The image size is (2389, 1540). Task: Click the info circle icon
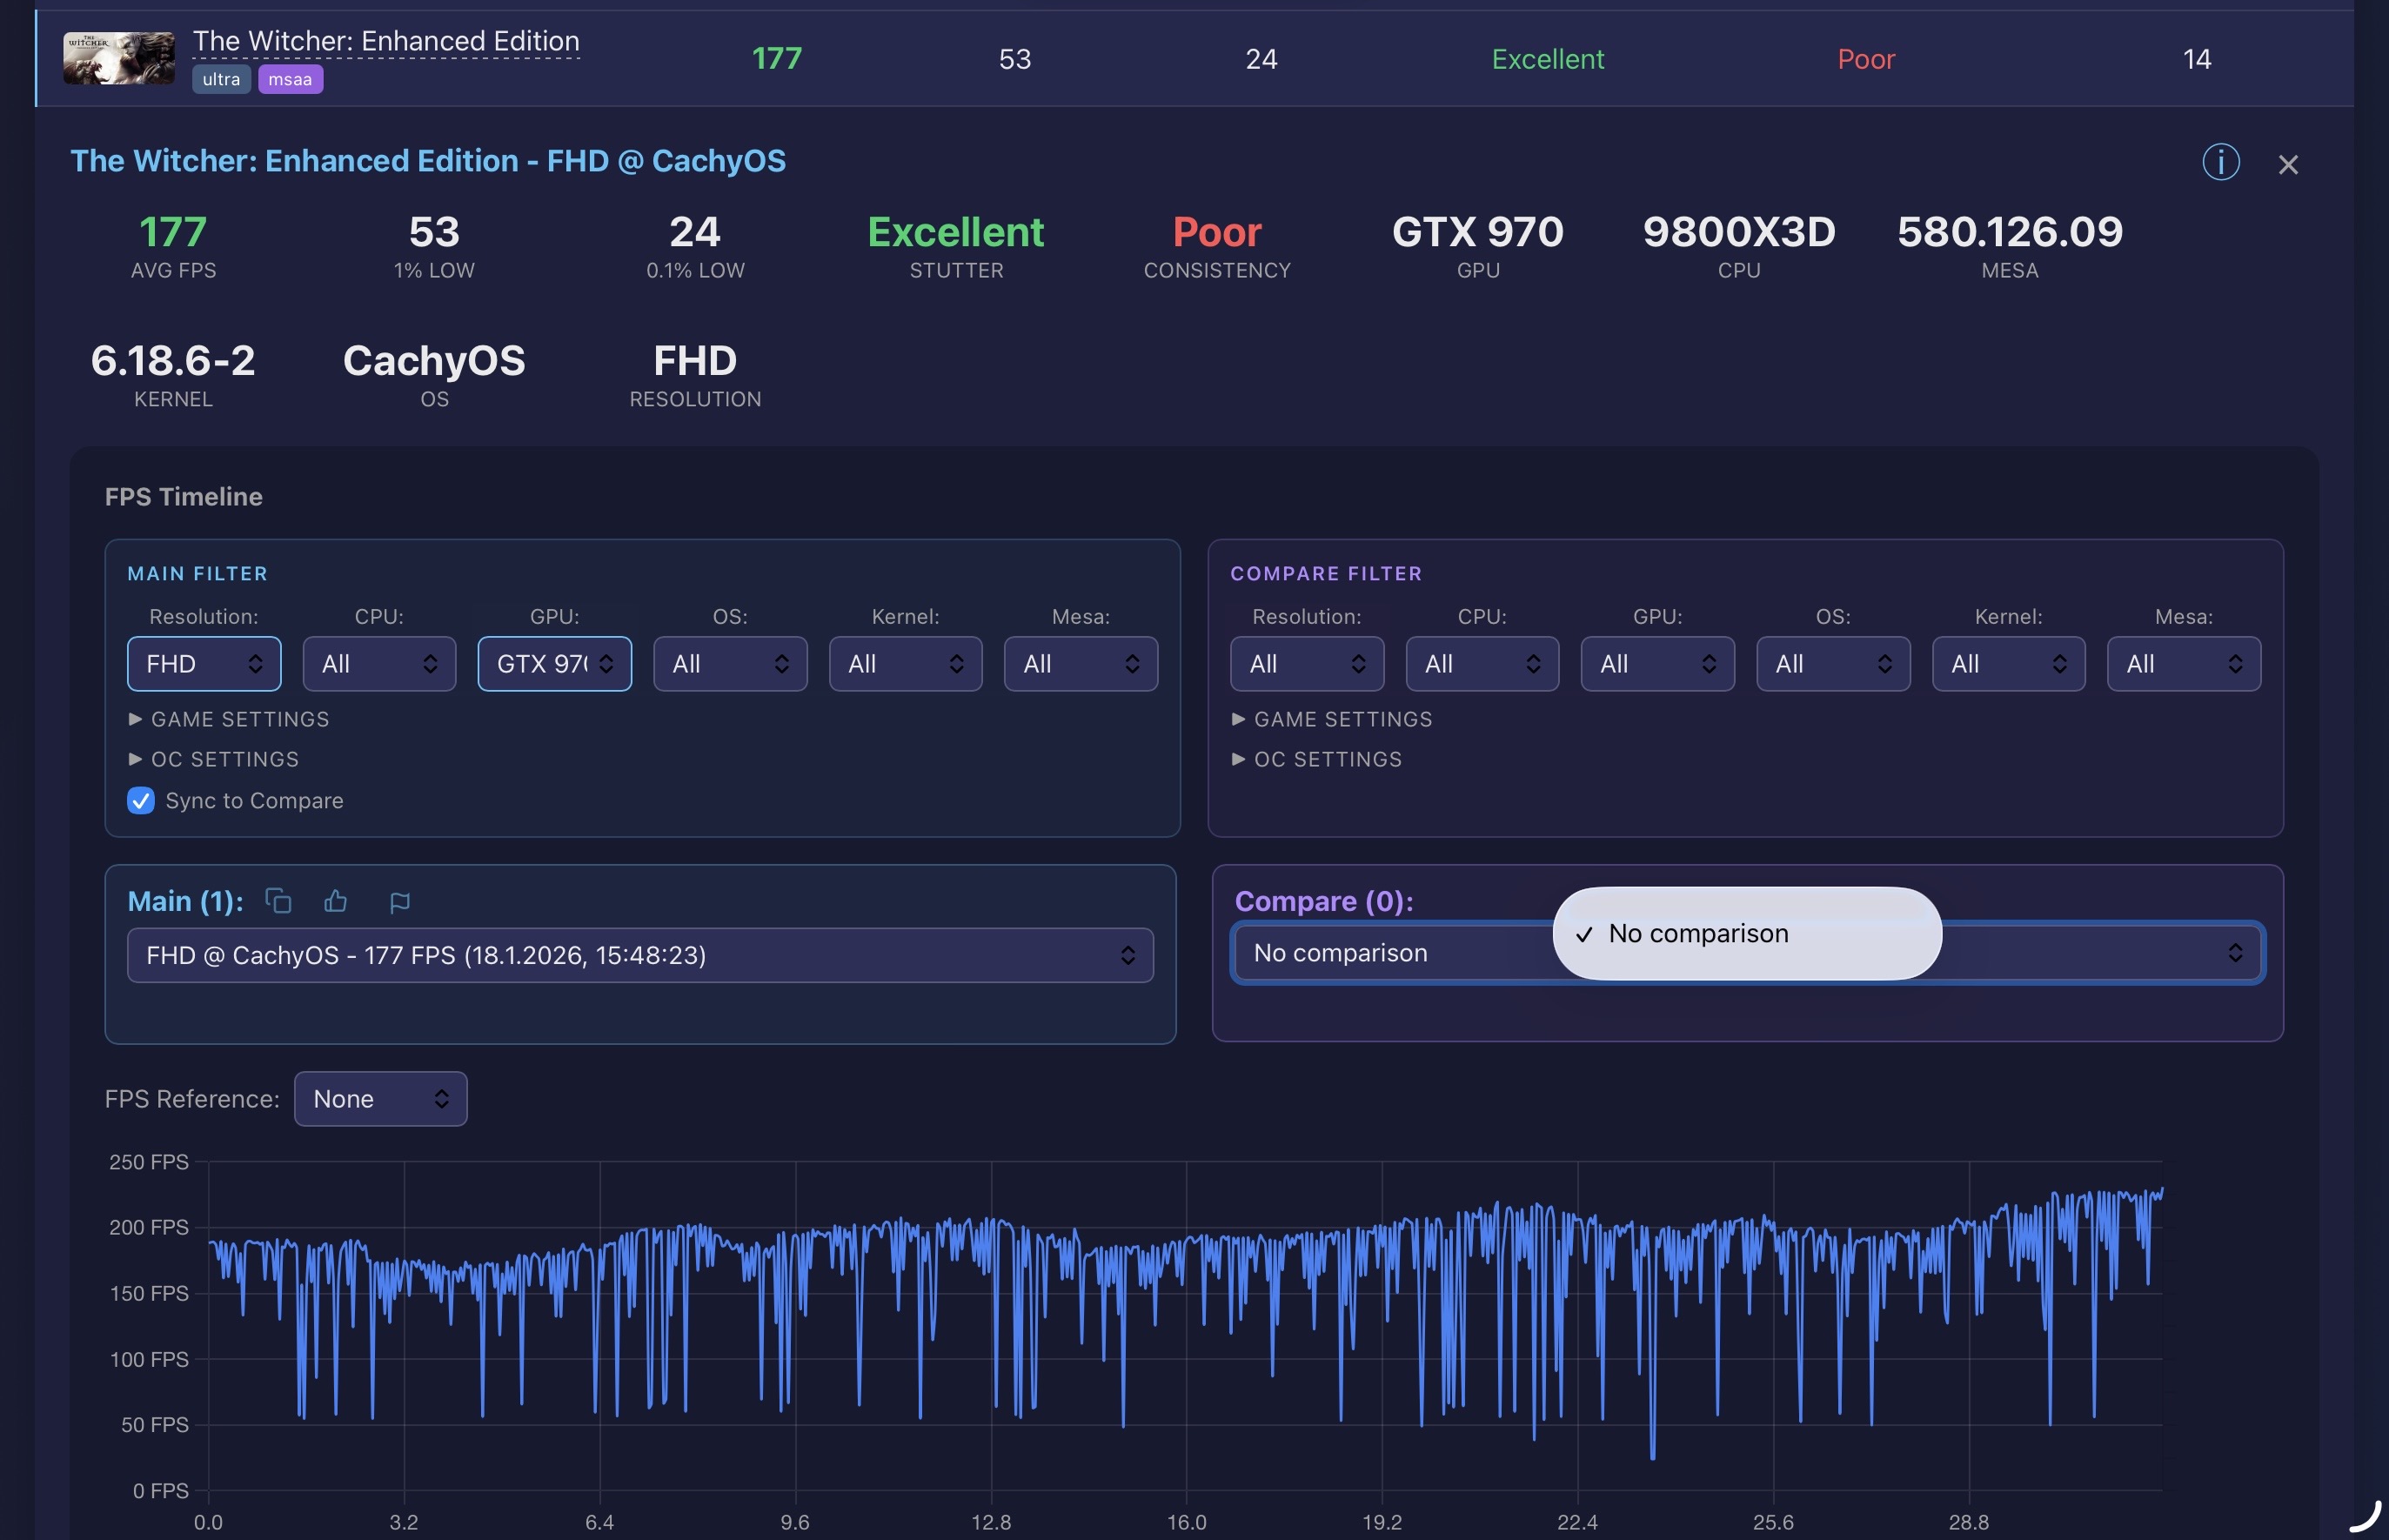[2220, 162]
